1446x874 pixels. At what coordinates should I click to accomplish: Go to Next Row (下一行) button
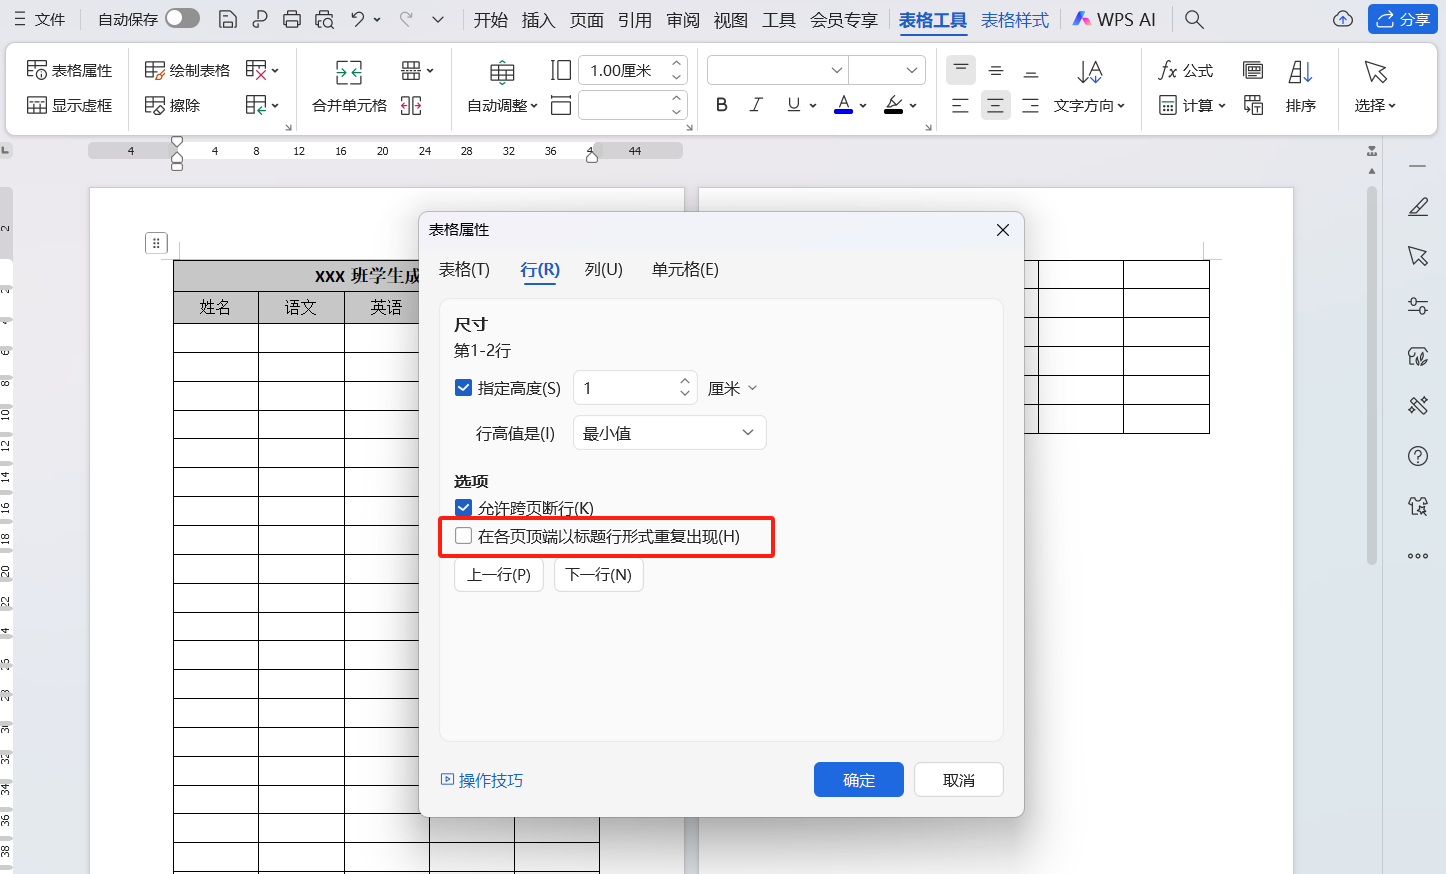coord(598,575)
